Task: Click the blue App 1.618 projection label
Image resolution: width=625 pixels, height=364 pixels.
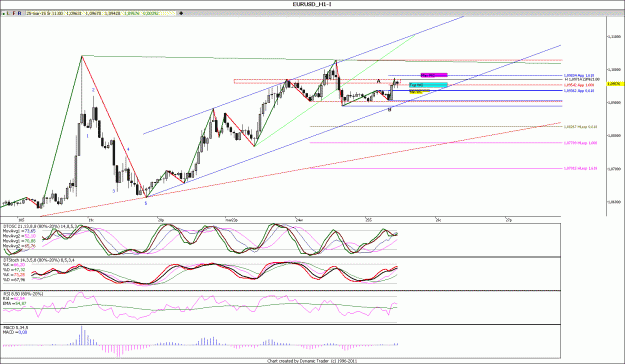Action: (x=579, y=75)
